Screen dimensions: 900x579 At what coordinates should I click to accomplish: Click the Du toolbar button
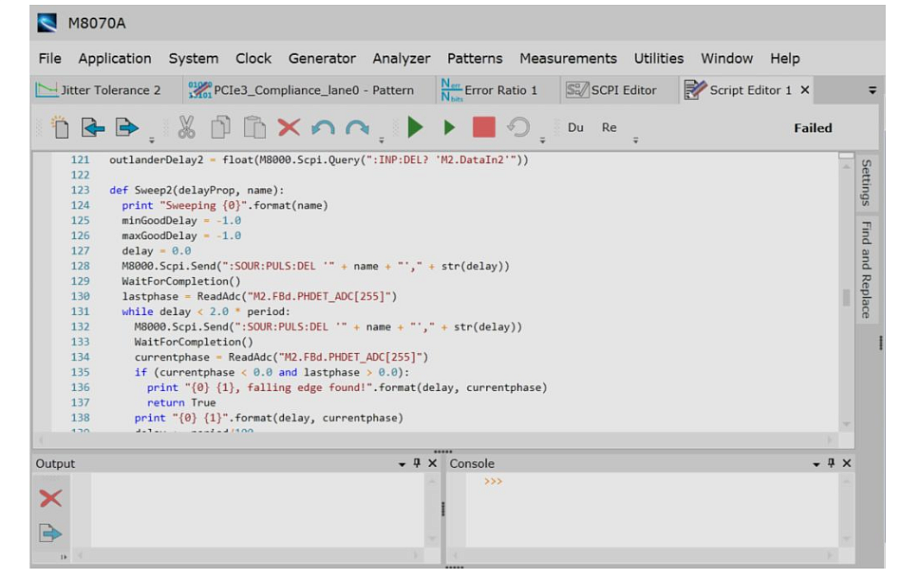pos(576,127)
